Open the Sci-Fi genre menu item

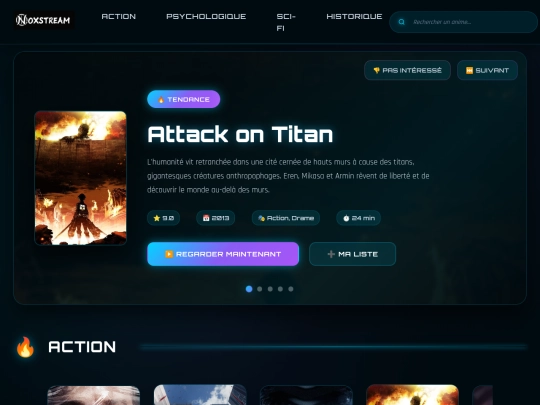(x=286, y=22)
